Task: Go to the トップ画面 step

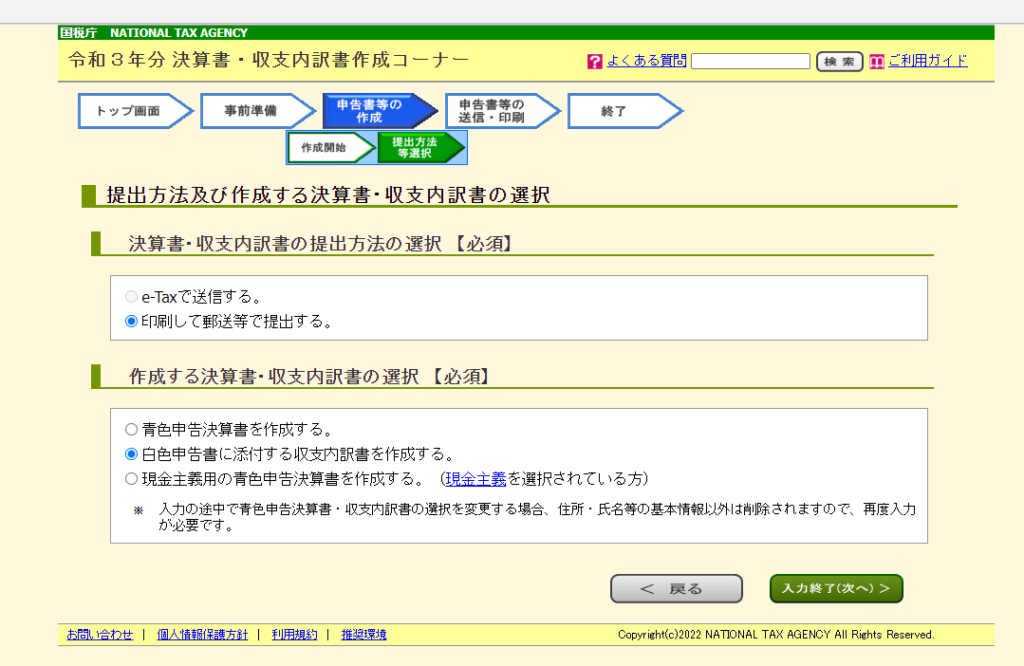Action: [136, 111]
